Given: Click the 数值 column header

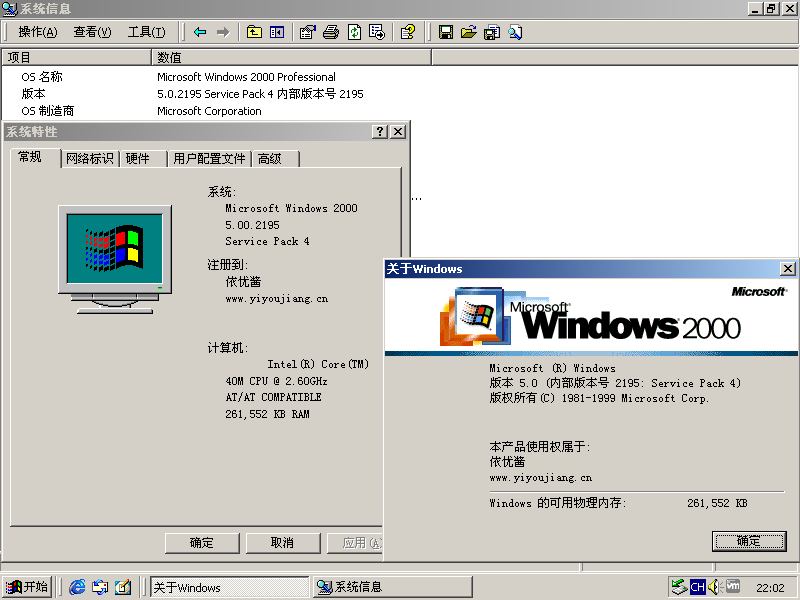Looking at the screenshot, I should pyautogui.click(x=292, y=57).
